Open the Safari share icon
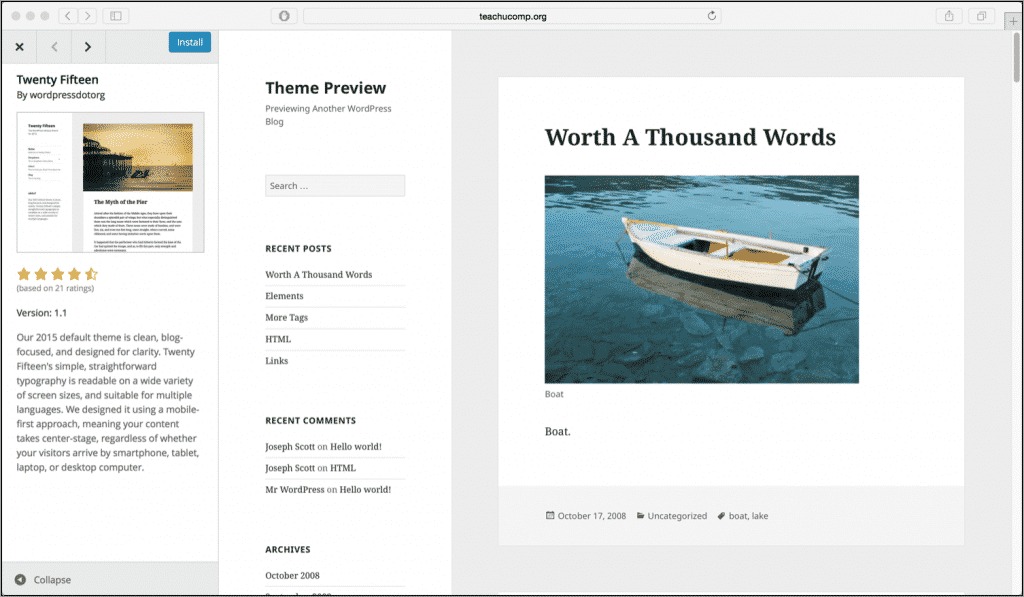The image size is (1024, 597). click(949, 16)
